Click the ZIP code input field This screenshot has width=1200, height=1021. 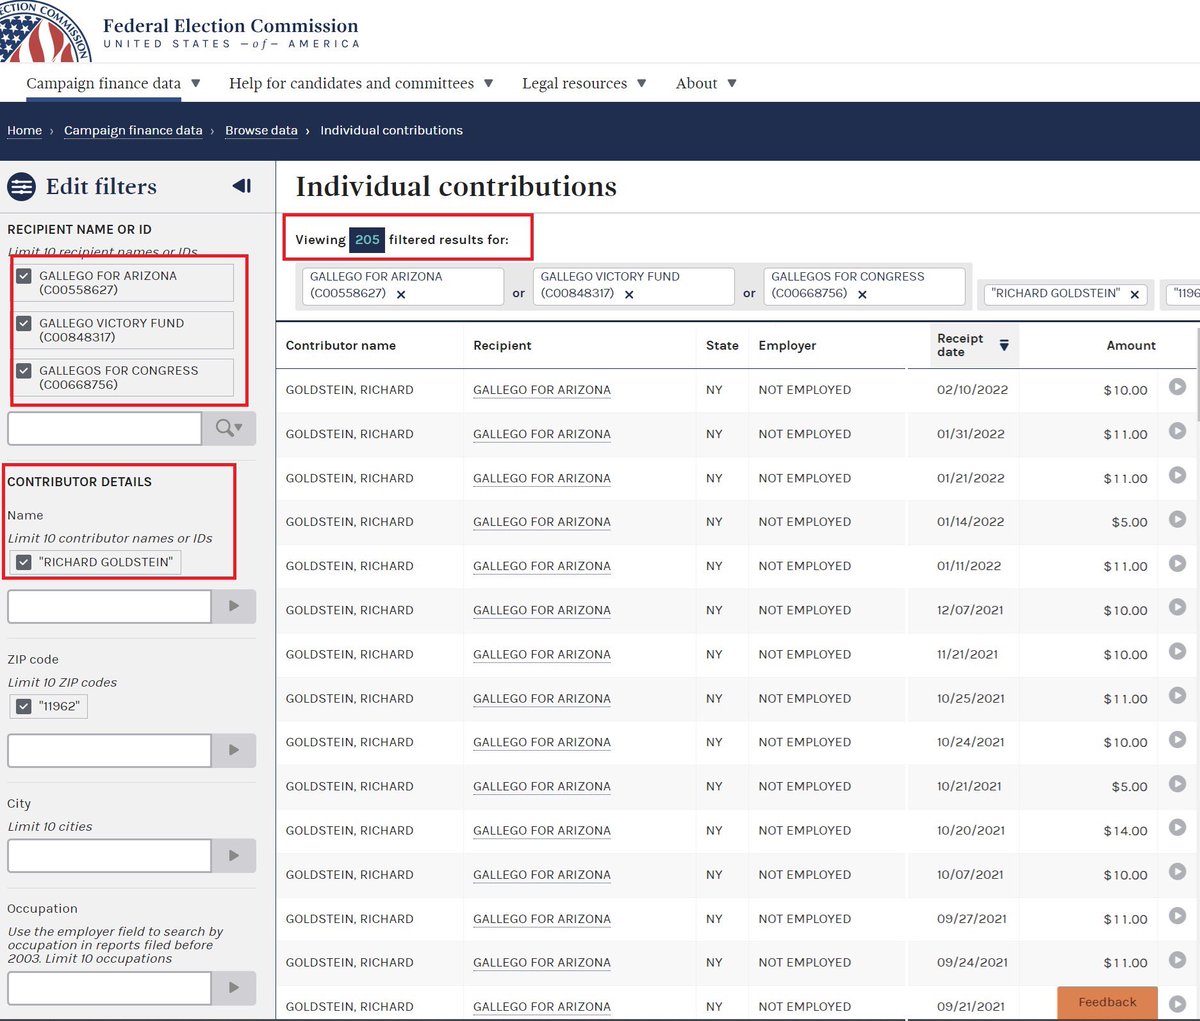pyautogui.click(x=109, y=750)
